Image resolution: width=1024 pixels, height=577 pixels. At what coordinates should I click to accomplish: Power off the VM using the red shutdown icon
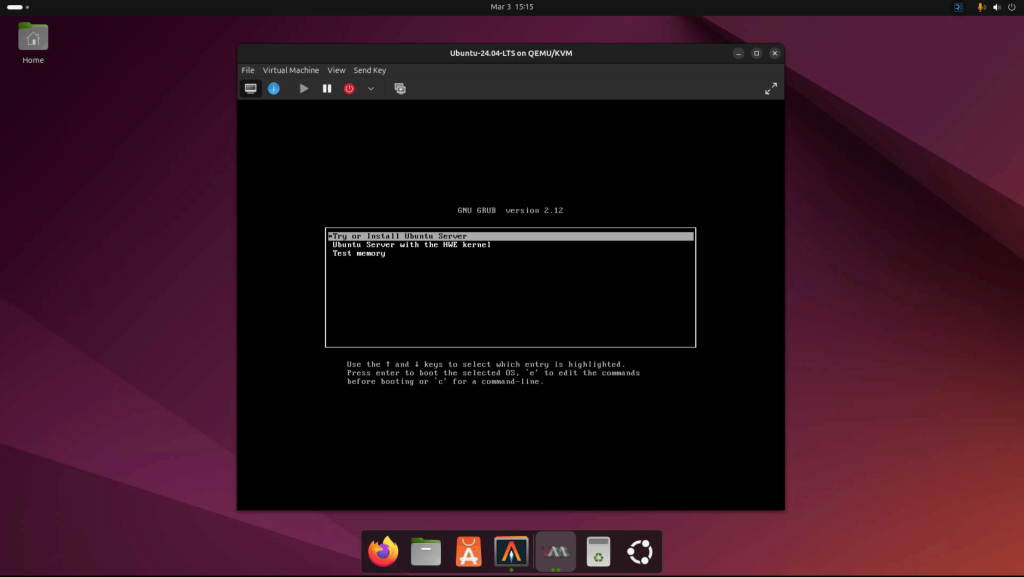tap(349, 88)
